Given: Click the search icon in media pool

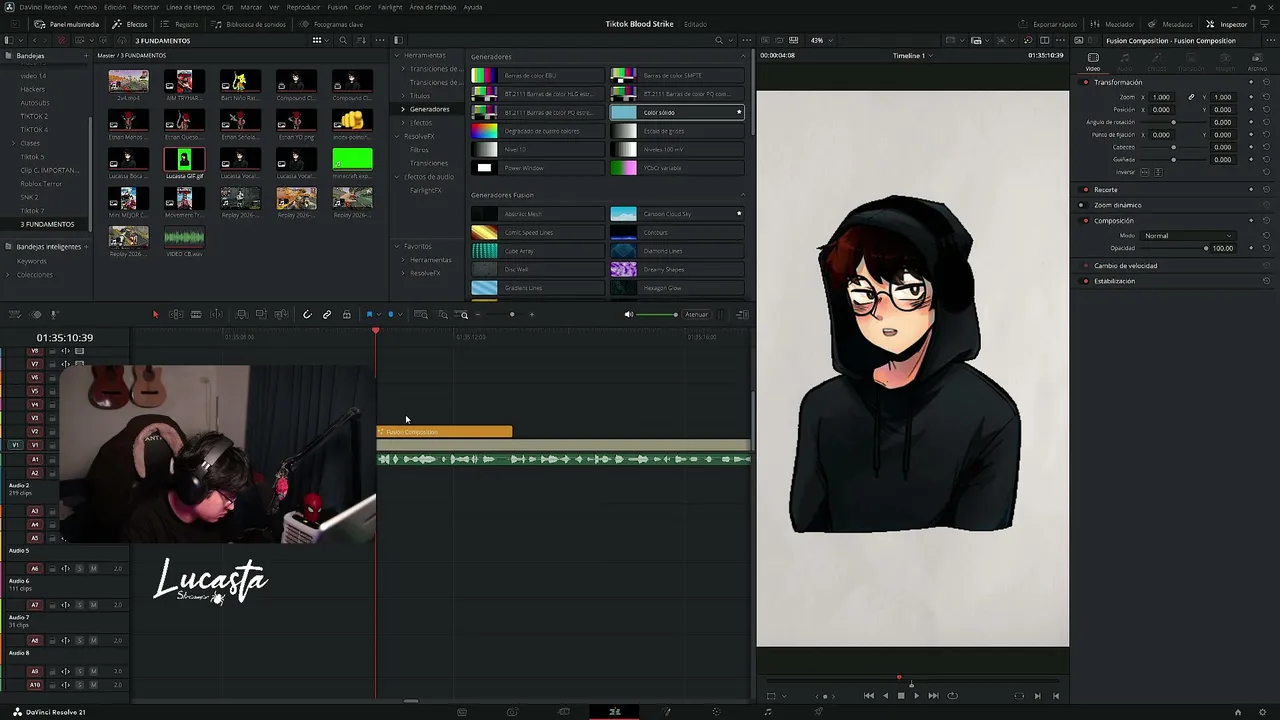Looking at the screenshot, I should pos(343,41).
